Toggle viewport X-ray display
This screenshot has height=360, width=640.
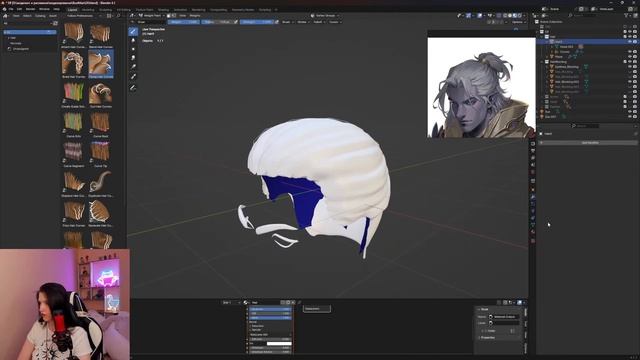(498, 16)
